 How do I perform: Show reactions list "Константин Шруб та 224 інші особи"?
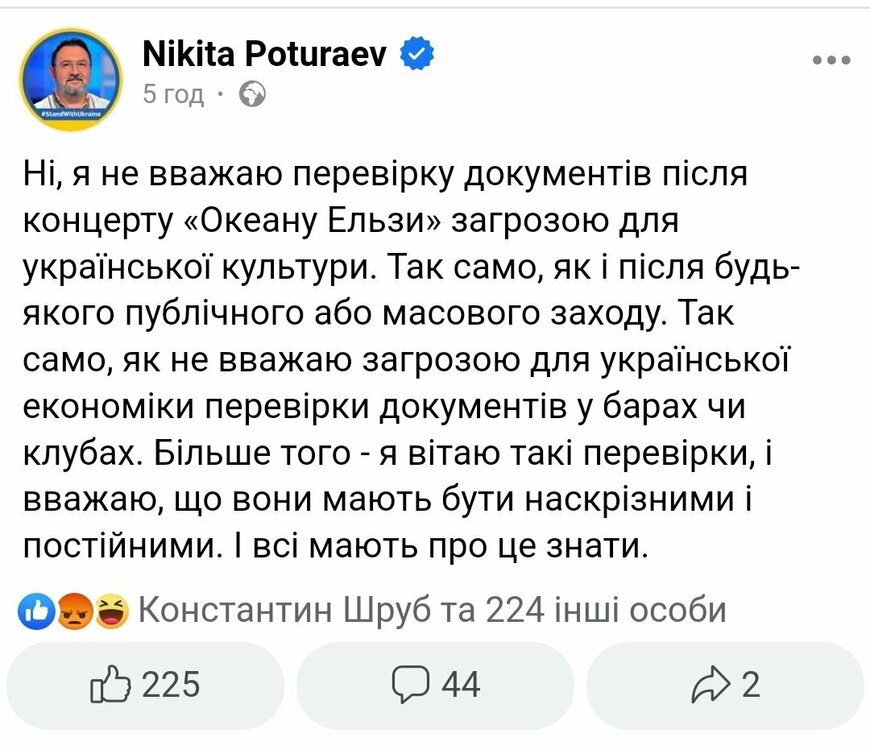[430, 609]
